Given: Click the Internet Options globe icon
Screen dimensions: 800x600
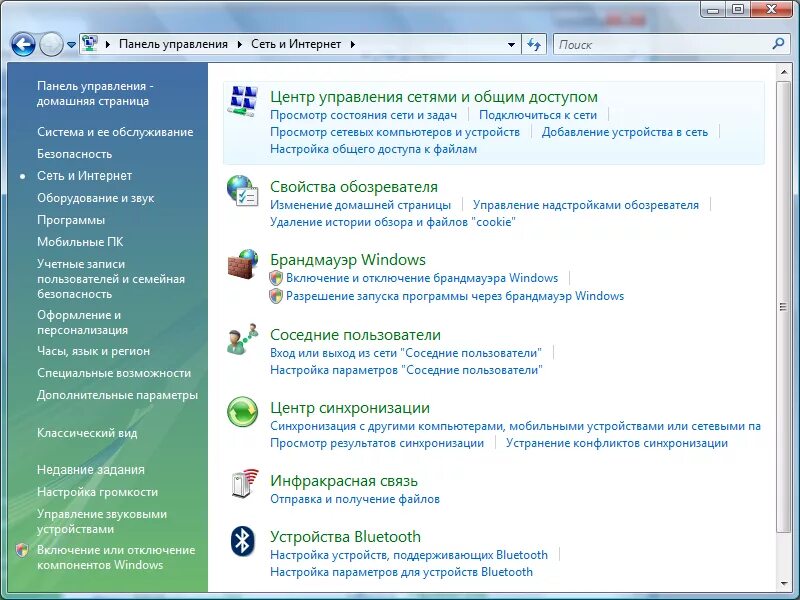Looking at the screenshot, I should [x=242, y=191].
